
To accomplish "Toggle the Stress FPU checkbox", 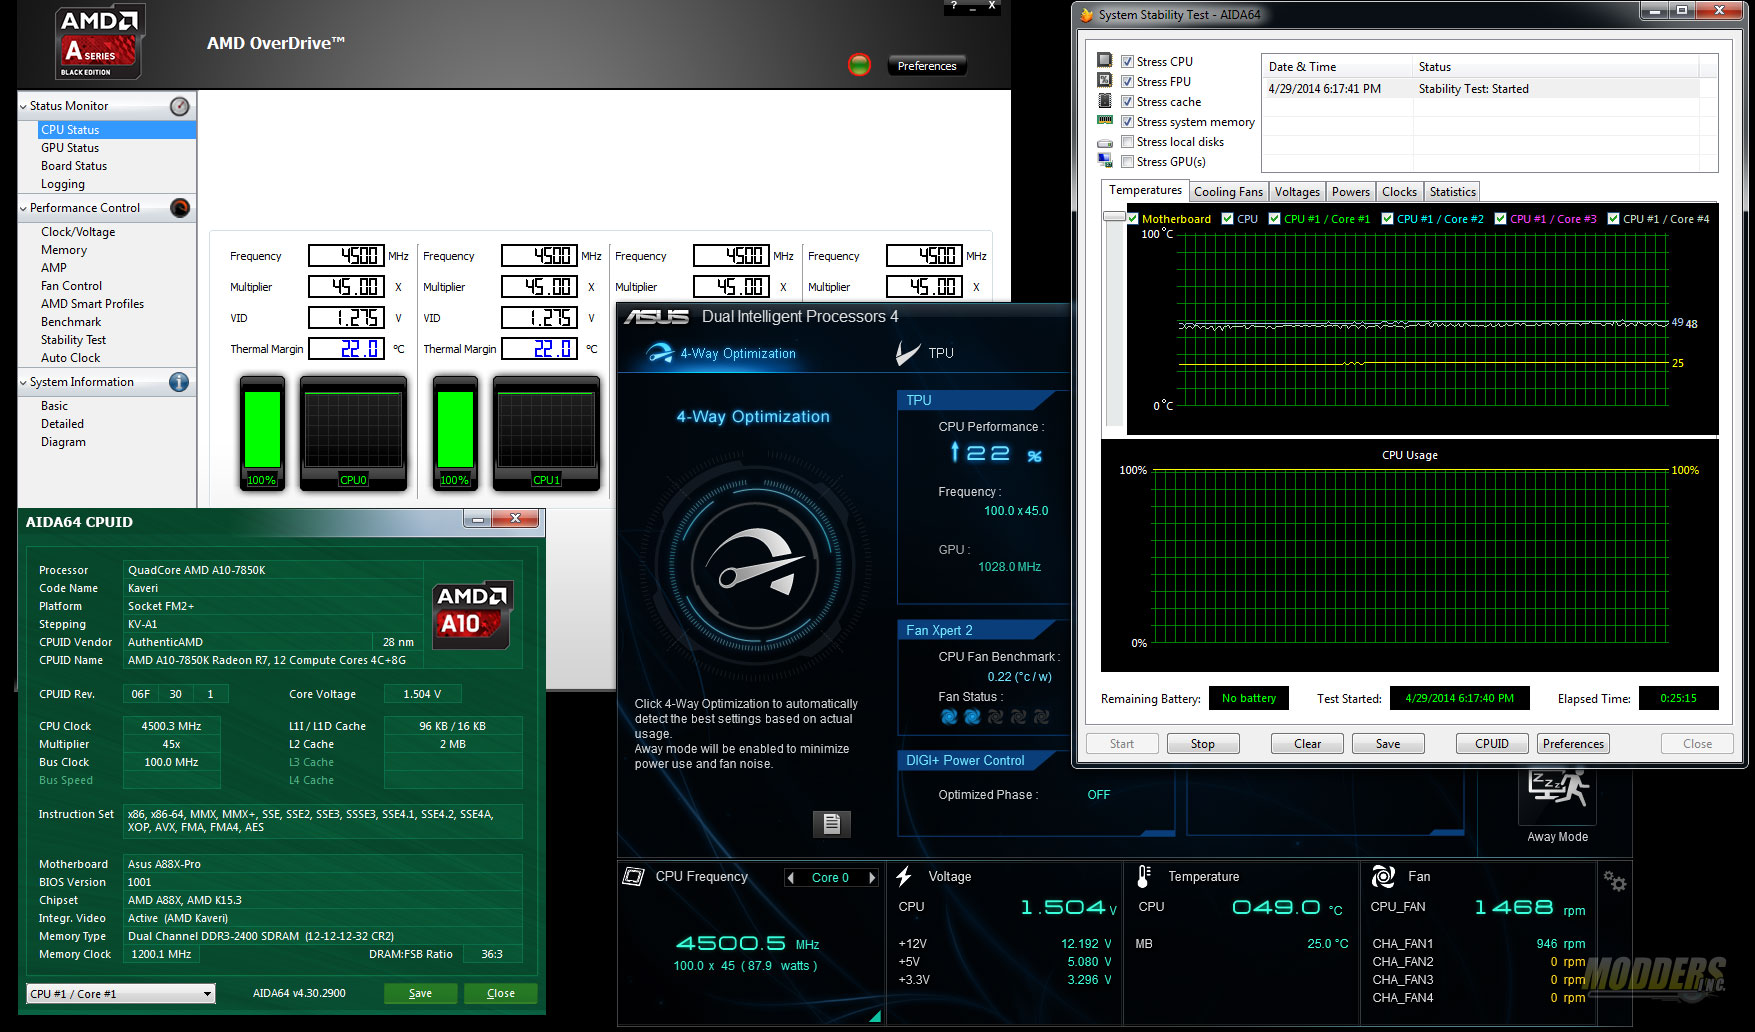I will 1127,81.
